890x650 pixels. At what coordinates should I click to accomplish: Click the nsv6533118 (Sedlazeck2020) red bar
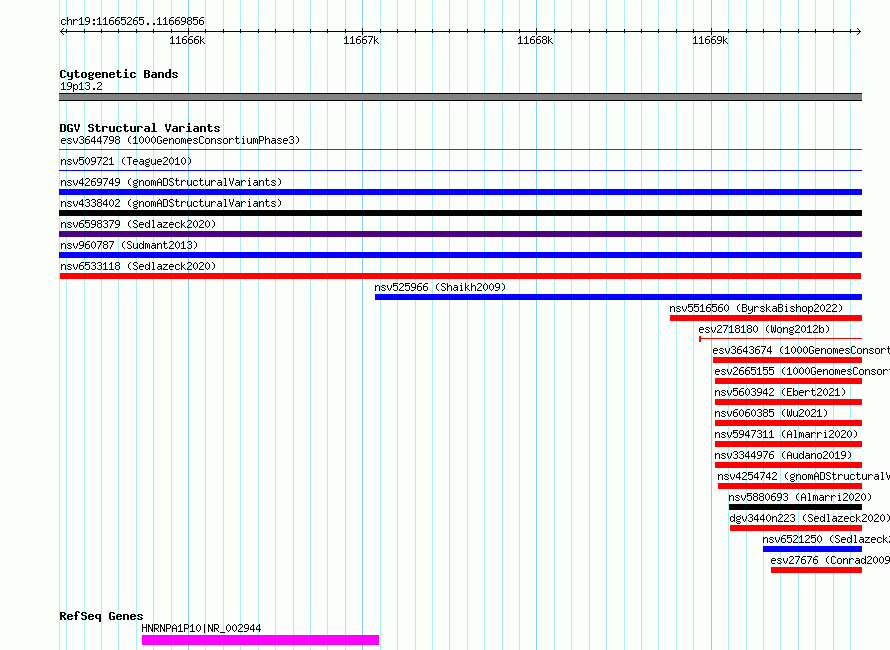tap(460, 276)
